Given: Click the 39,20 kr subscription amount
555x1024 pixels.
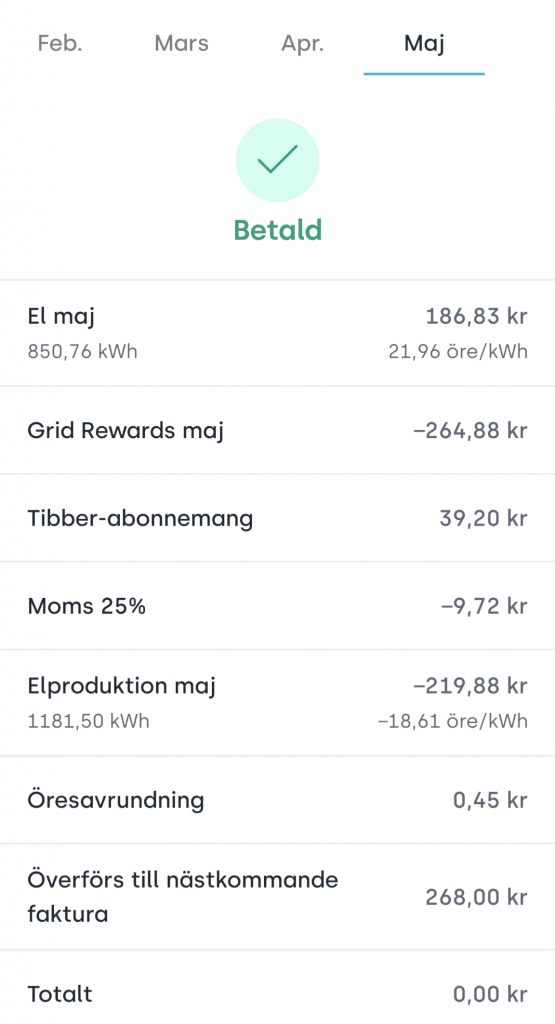Looking at the screenshot, I should 483,518.
